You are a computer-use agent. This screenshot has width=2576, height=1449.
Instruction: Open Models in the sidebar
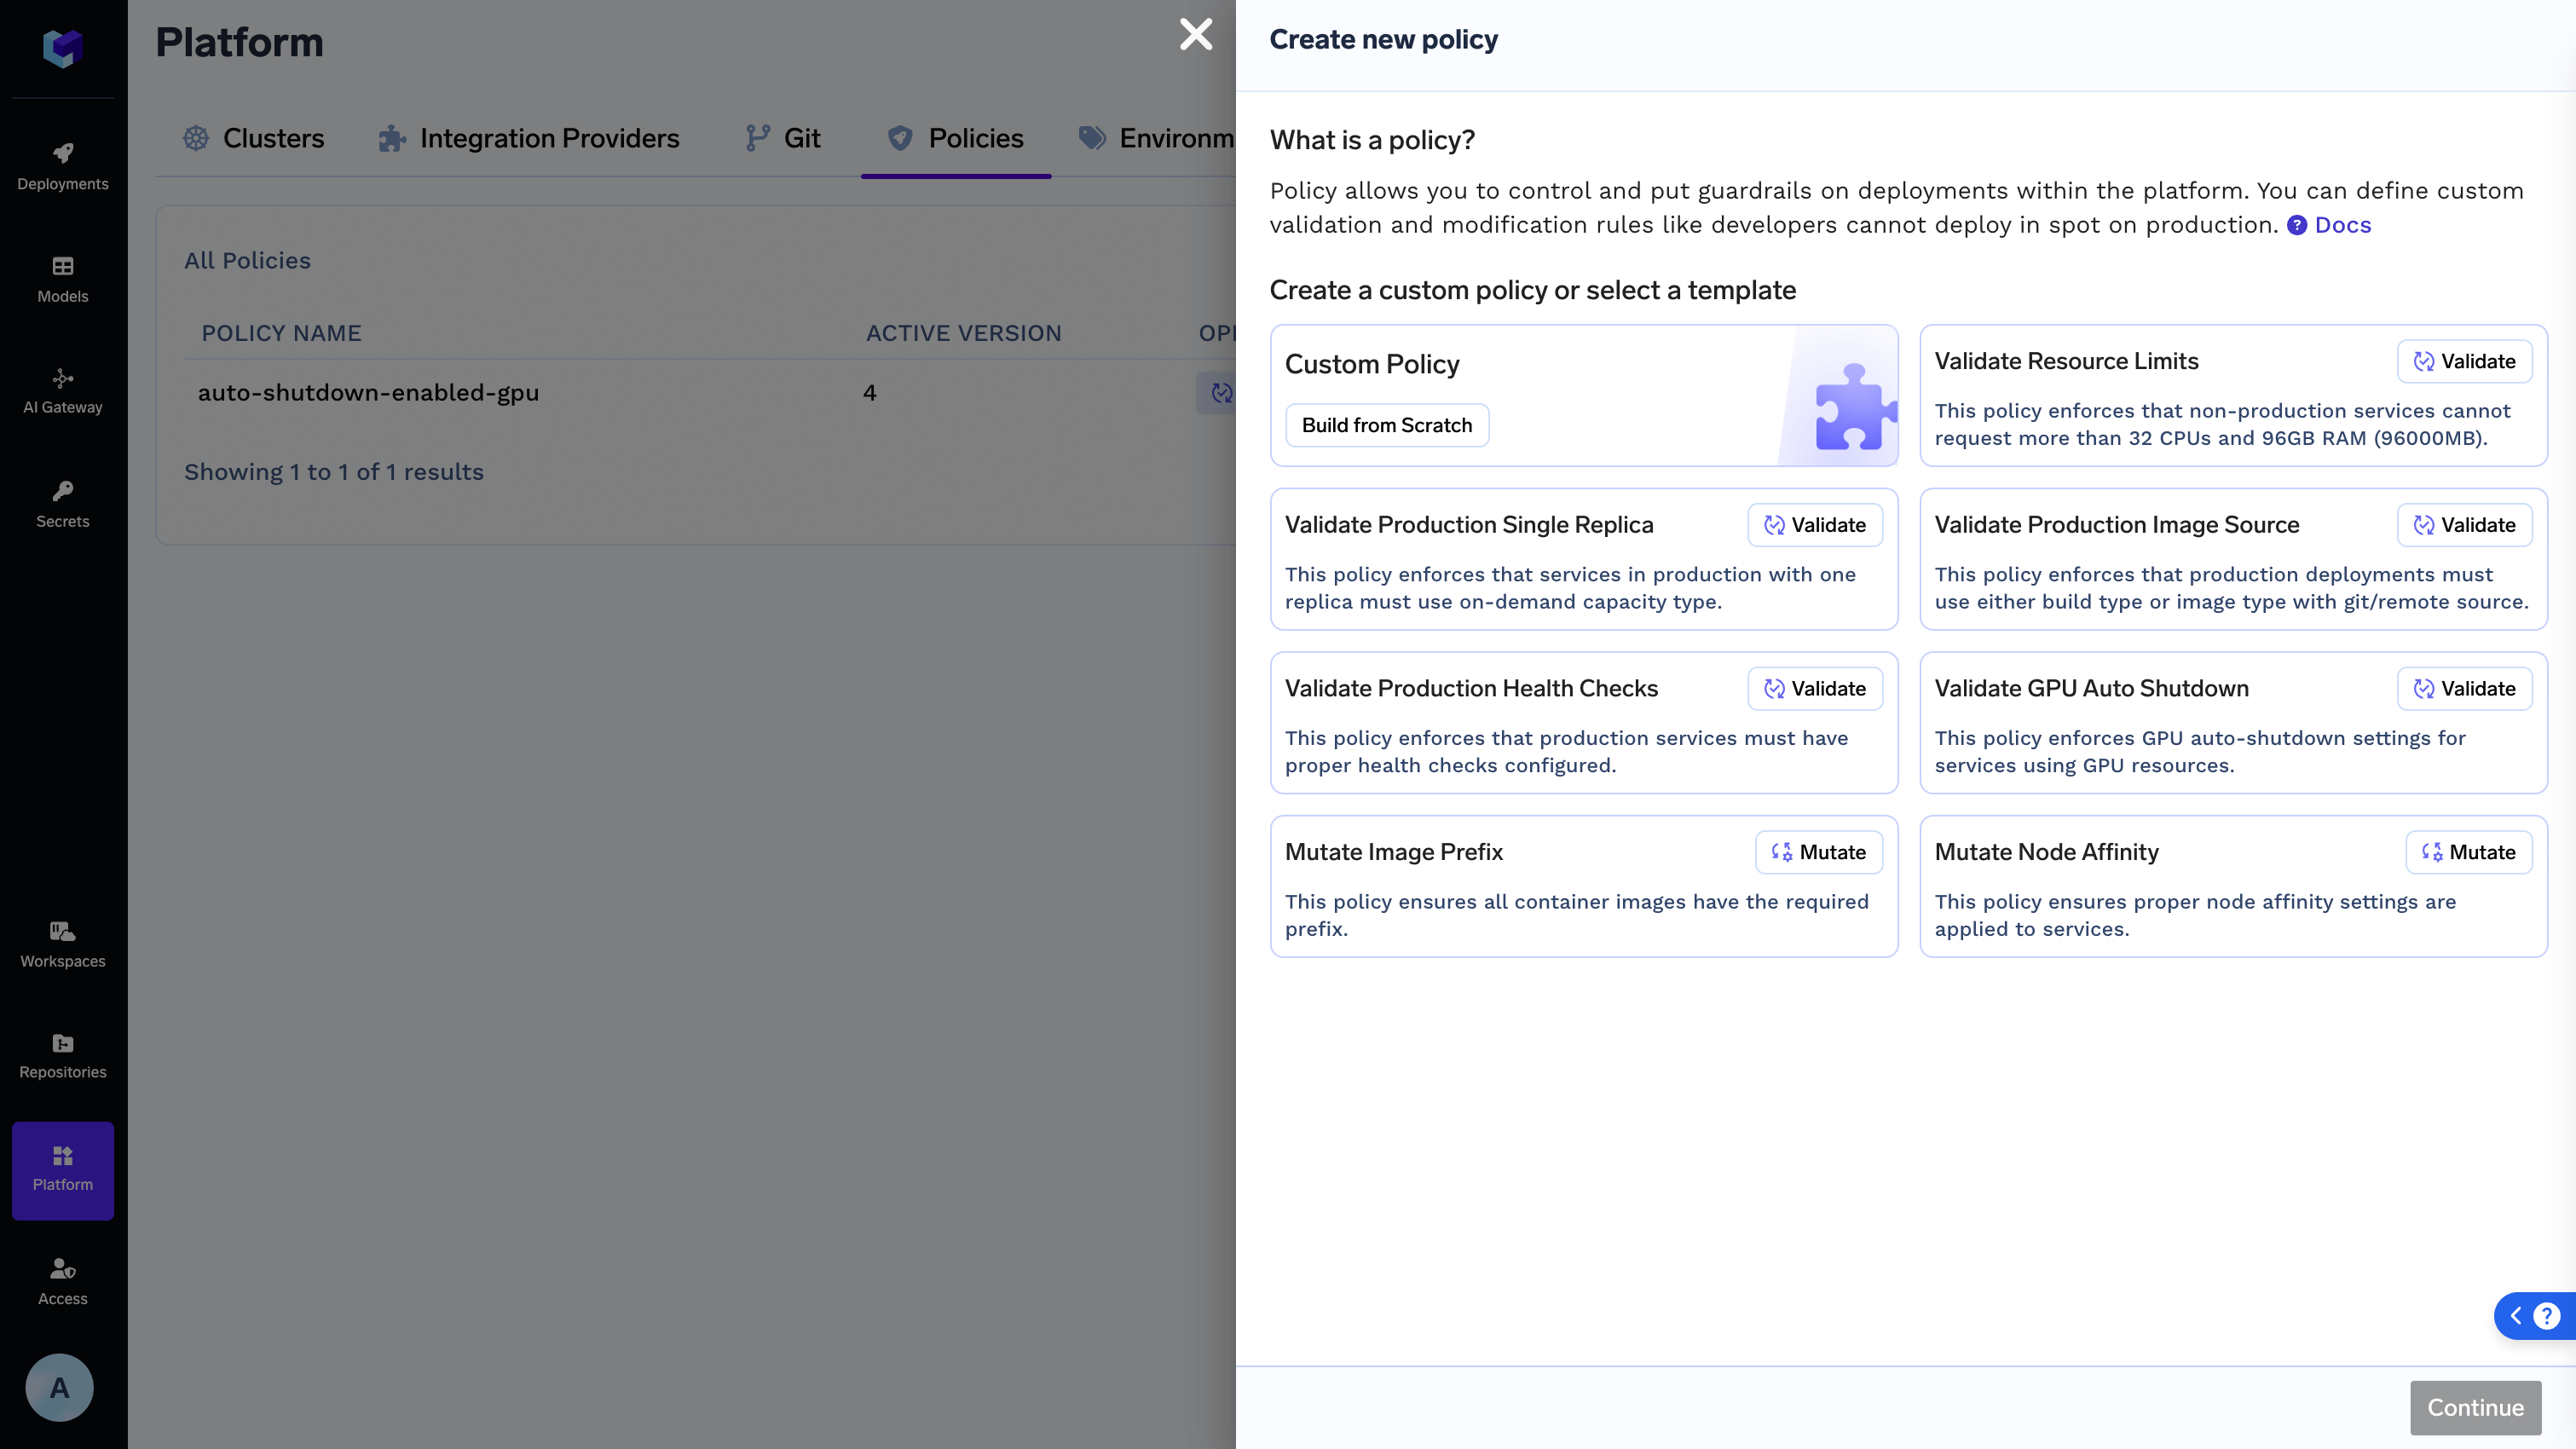click(62, 279)
